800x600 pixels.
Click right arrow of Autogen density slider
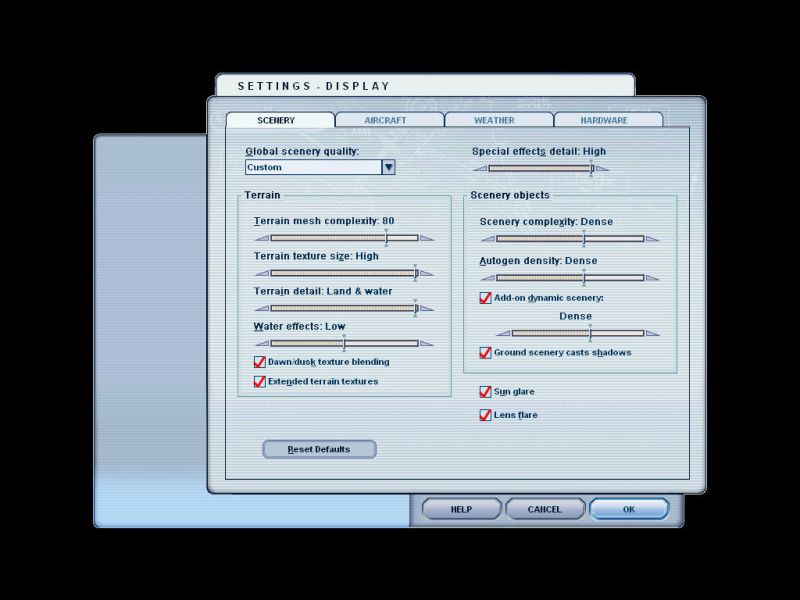(653, 279)
